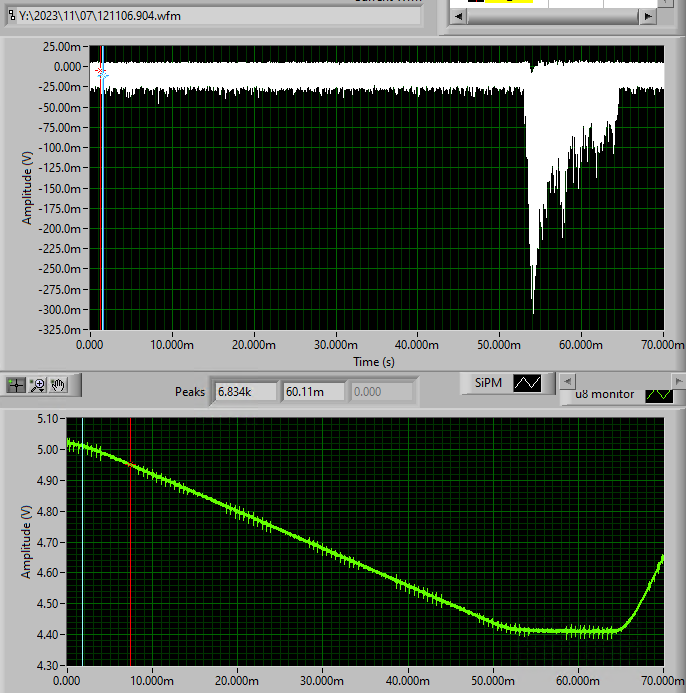Screen dimensions: 686x693
Task: Select the hand panning tool in graph palette
Action: [x=58, y=385]
